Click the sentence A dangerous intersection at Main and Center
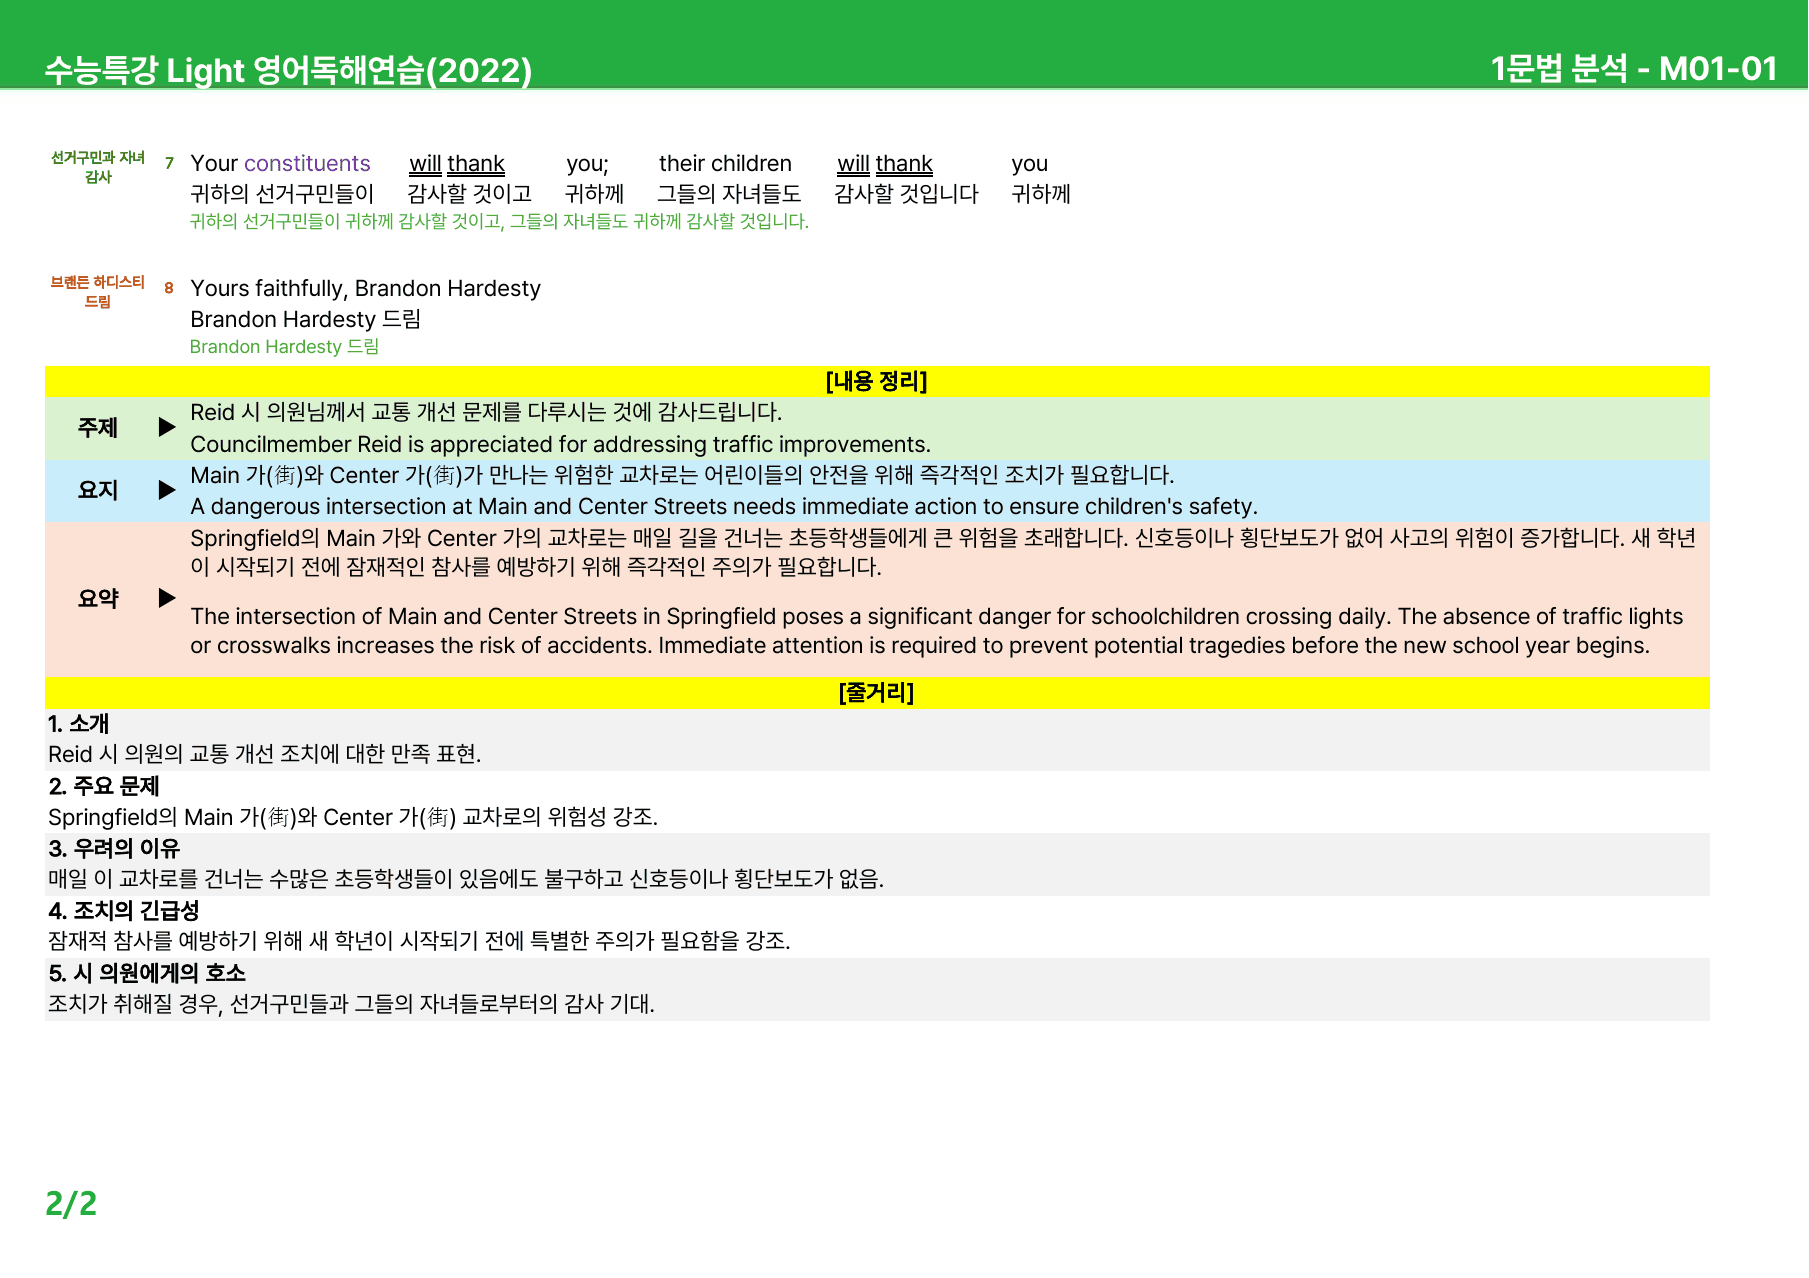This screenshot has height=1278, width=1809. pos(724,506)
